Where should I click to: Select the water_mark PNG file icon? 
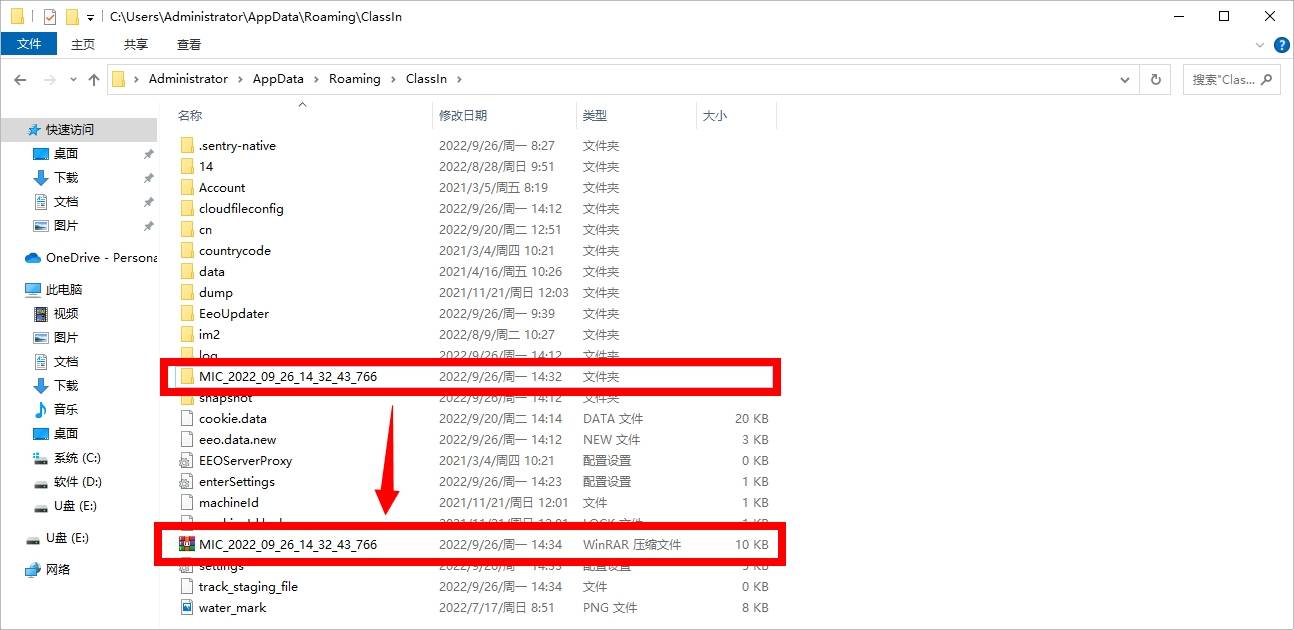coord(186,607)
